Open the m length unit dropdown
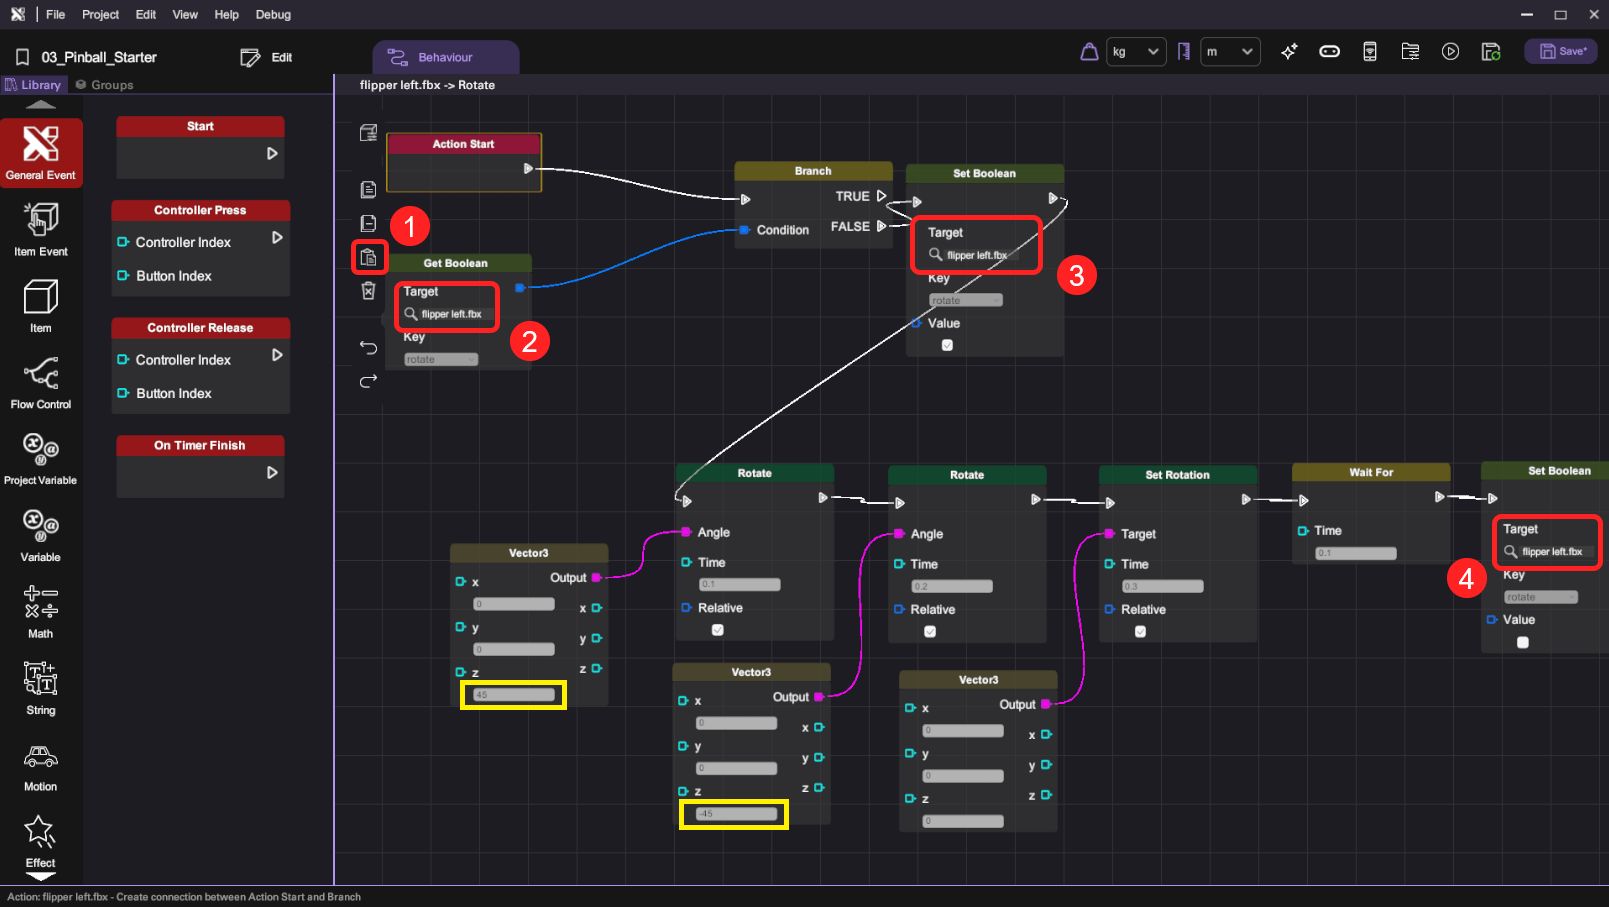 pos(1229,52)
